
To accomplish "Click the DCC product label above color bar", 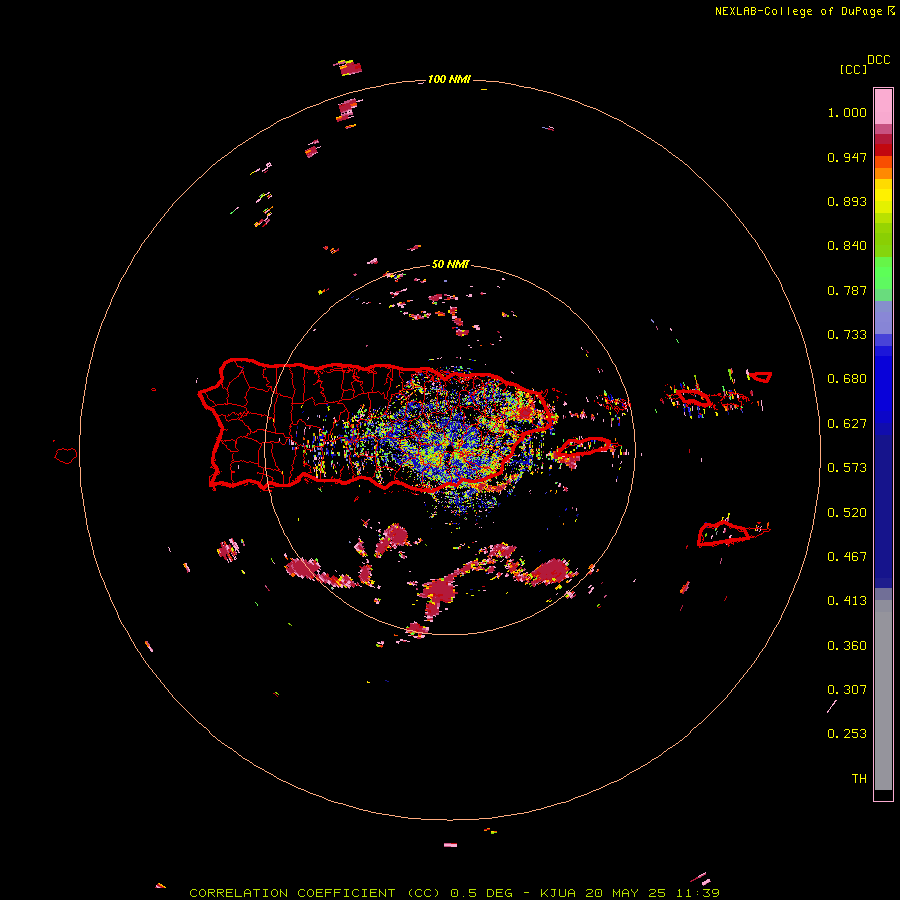I will click(x=878, y=60).
